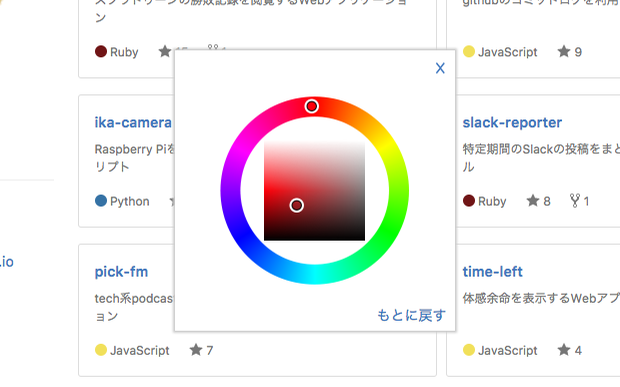The height and width of the screenshot is (387, 620).
Task: Open the ika-camera repository link
Action: (x=133, y=123)
